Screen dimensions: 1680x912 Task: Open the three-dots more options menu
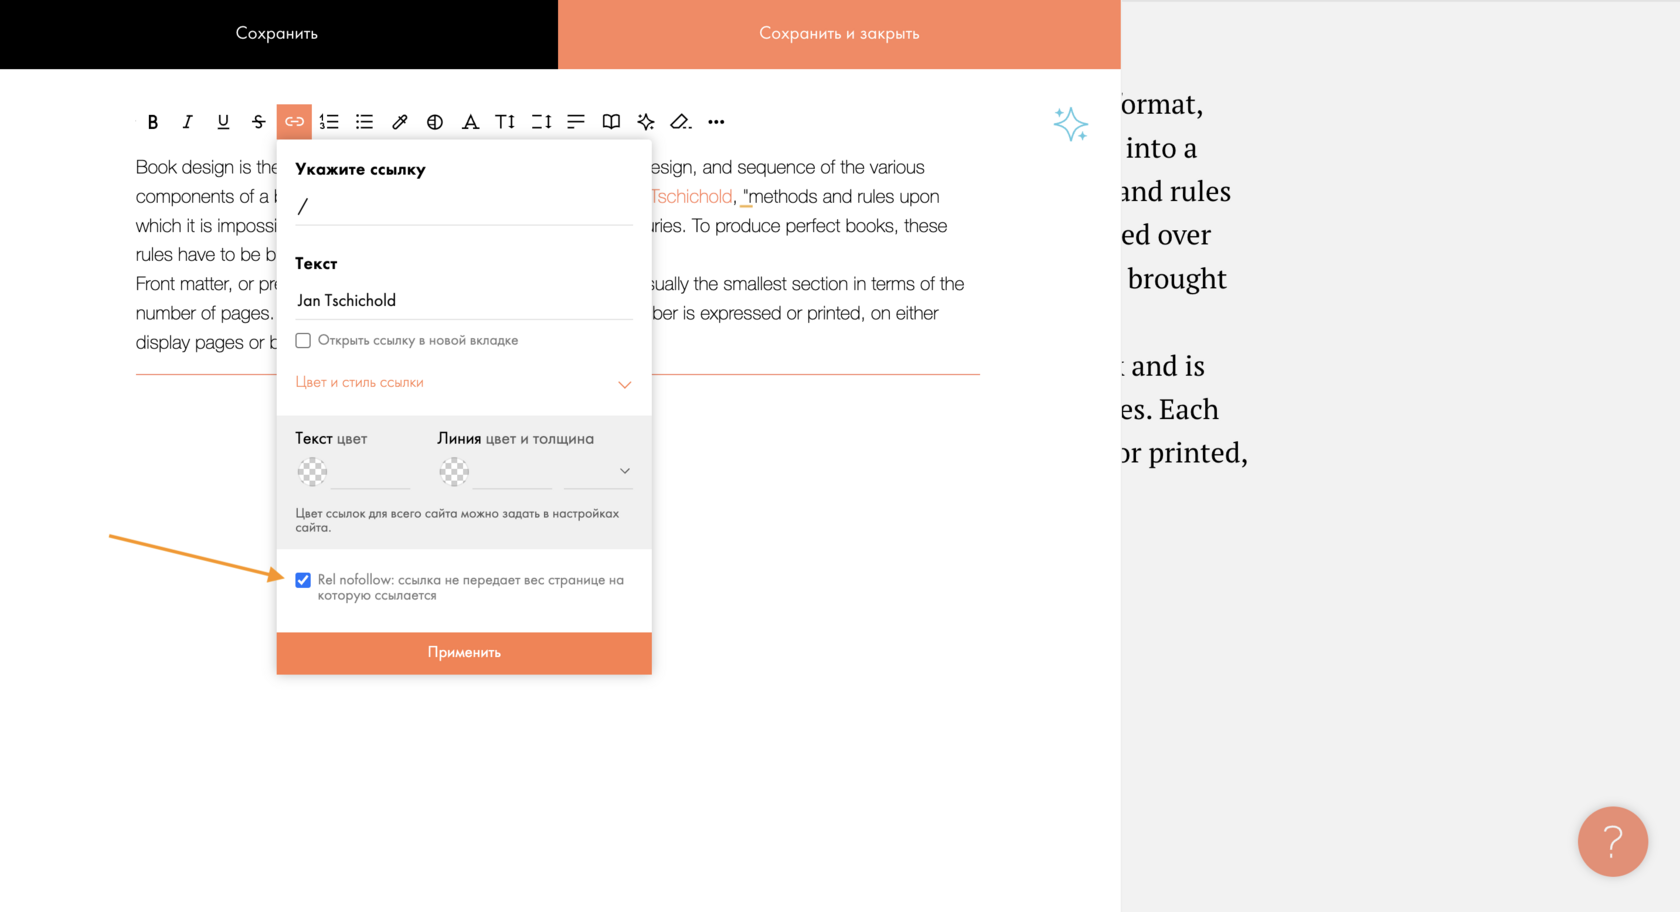tap(716, 122)
